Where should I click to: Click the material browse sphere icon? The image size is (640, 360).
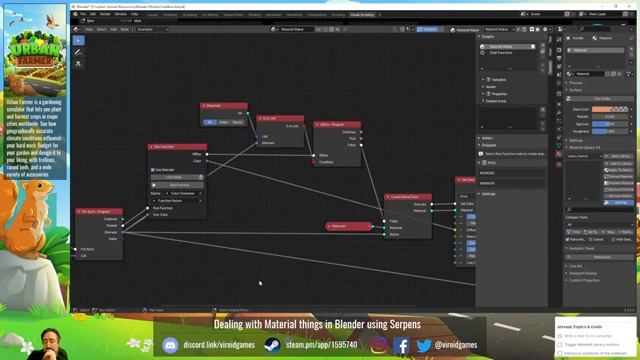pyautogui.click(x=570, y=74)
